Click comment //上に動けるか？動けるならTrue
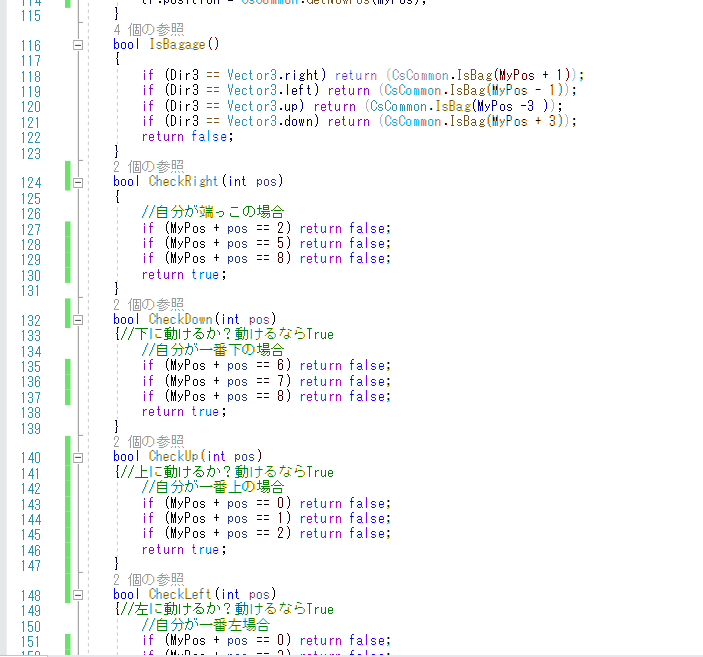Screen dimensions: 703x657 coord(227,472)
